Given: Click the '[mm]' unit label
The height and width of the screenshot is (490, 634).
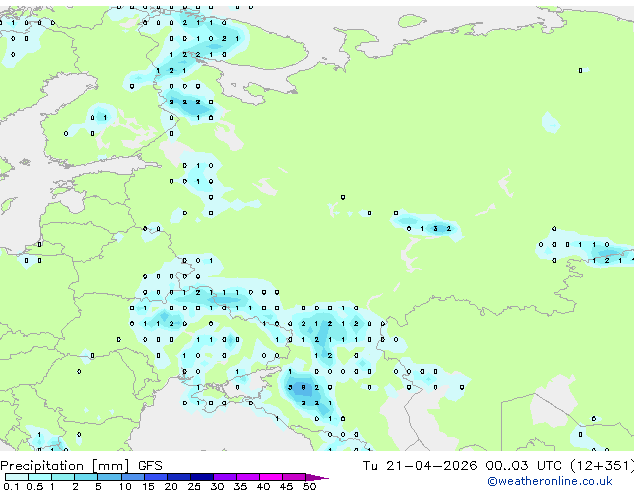Looking at the screenshot, I should coord(110,466).
